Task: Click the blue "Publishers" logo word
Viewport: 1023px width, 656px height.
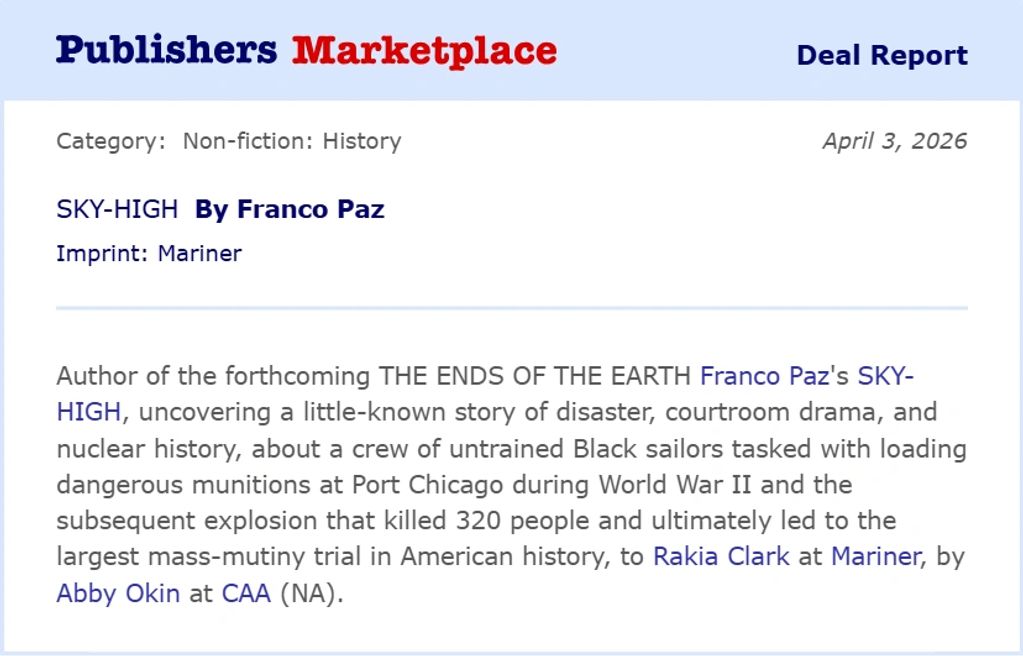Action: click(166, 50)
